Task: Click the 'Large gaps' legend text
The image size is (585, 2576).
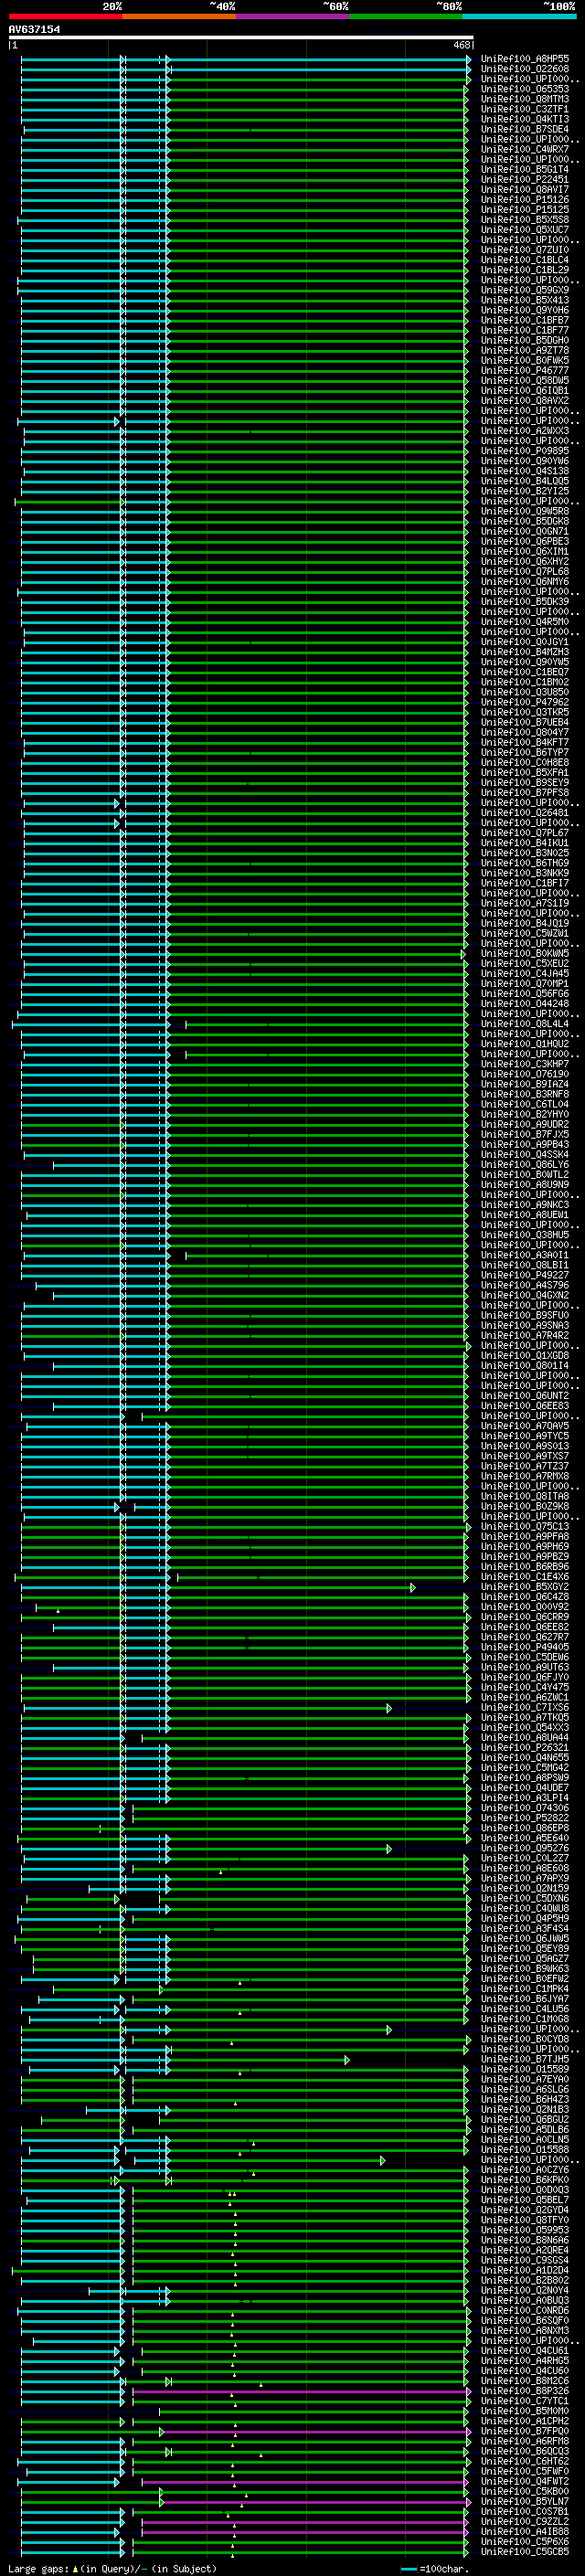Action: [38, 2568]
